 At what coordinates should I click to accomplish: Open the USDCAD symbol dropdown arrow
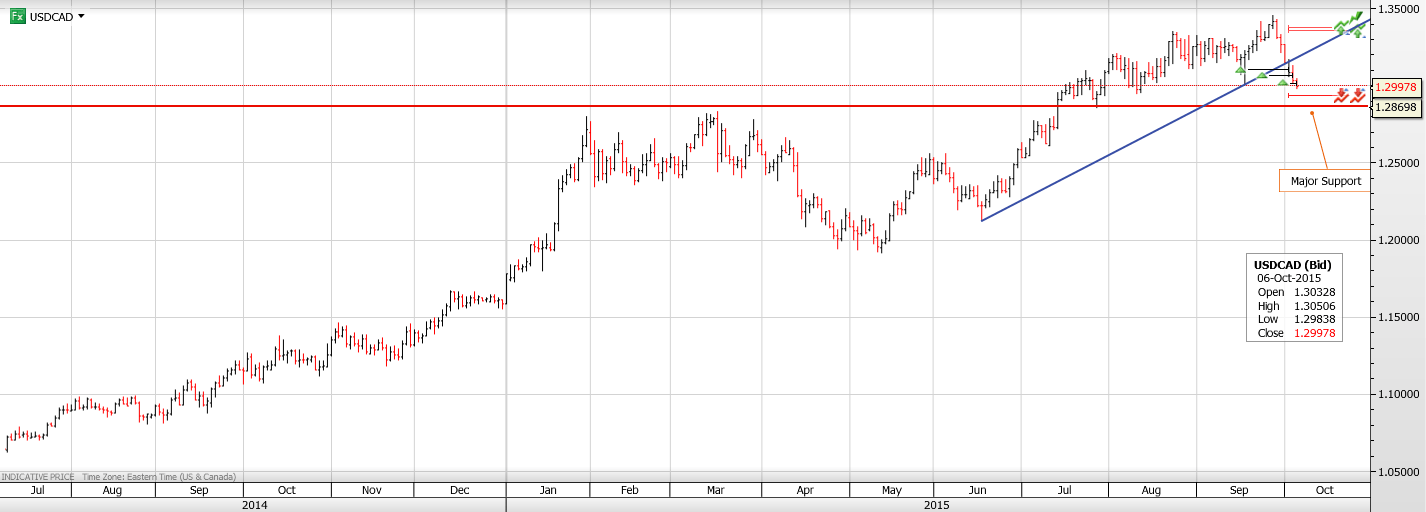coord(81,16)
